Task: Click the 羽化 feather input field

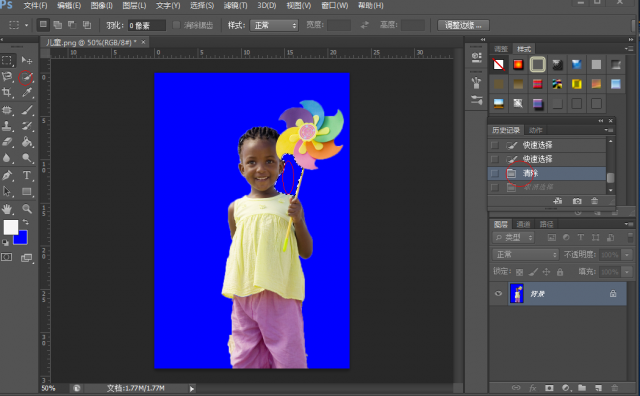Action: (147, 25)
